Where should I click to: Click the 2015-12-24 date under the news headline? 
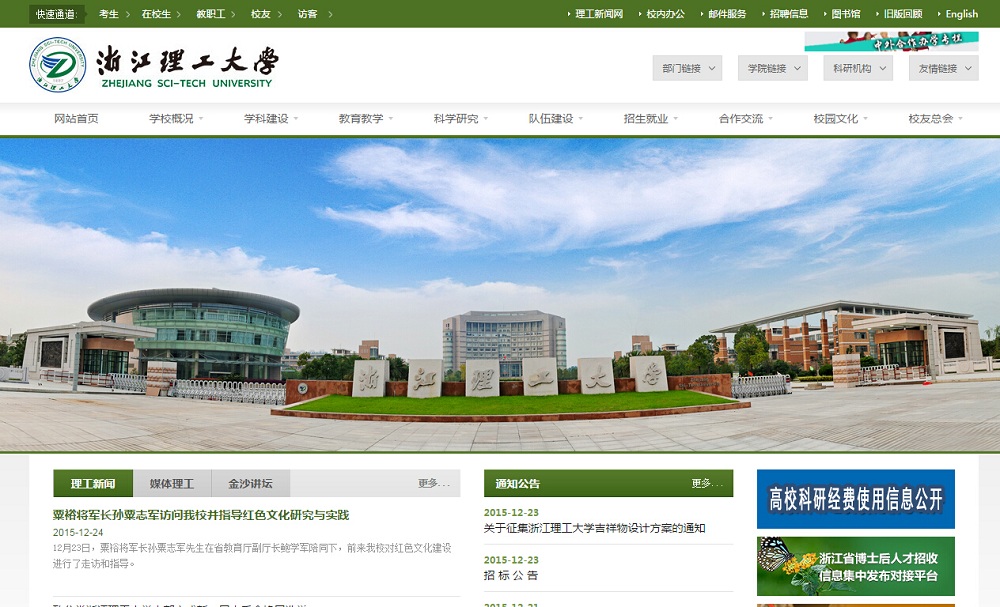pyautogui.click(x=78, y=532)
